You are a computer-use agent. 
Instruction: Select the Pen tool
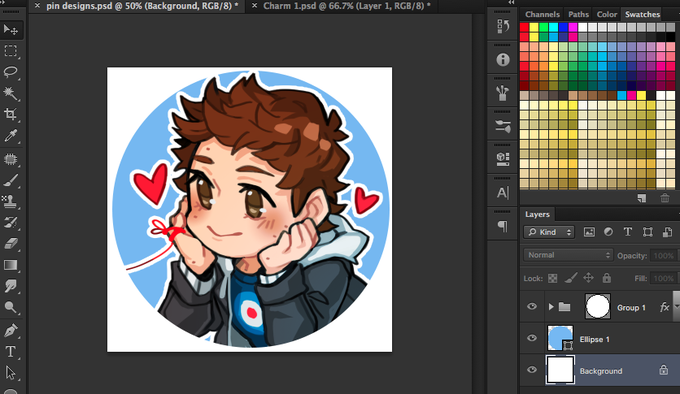[10, 331]
